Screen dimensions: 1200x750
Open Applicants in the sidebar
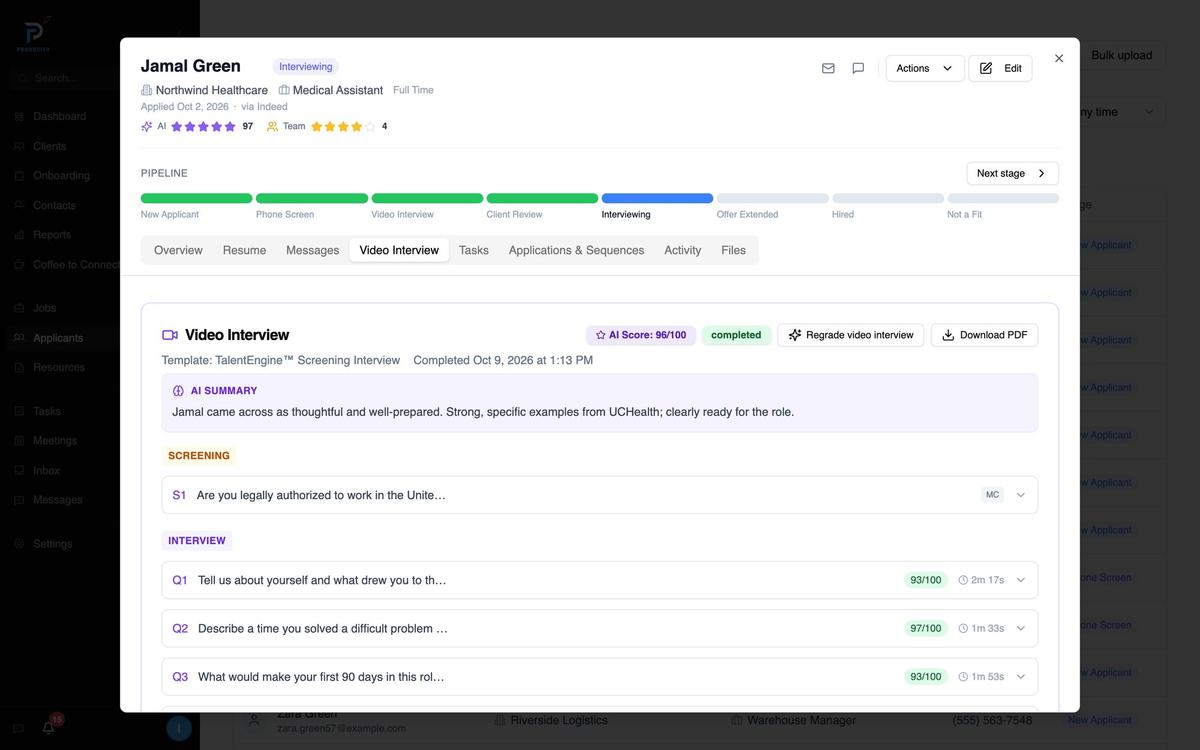58,338
